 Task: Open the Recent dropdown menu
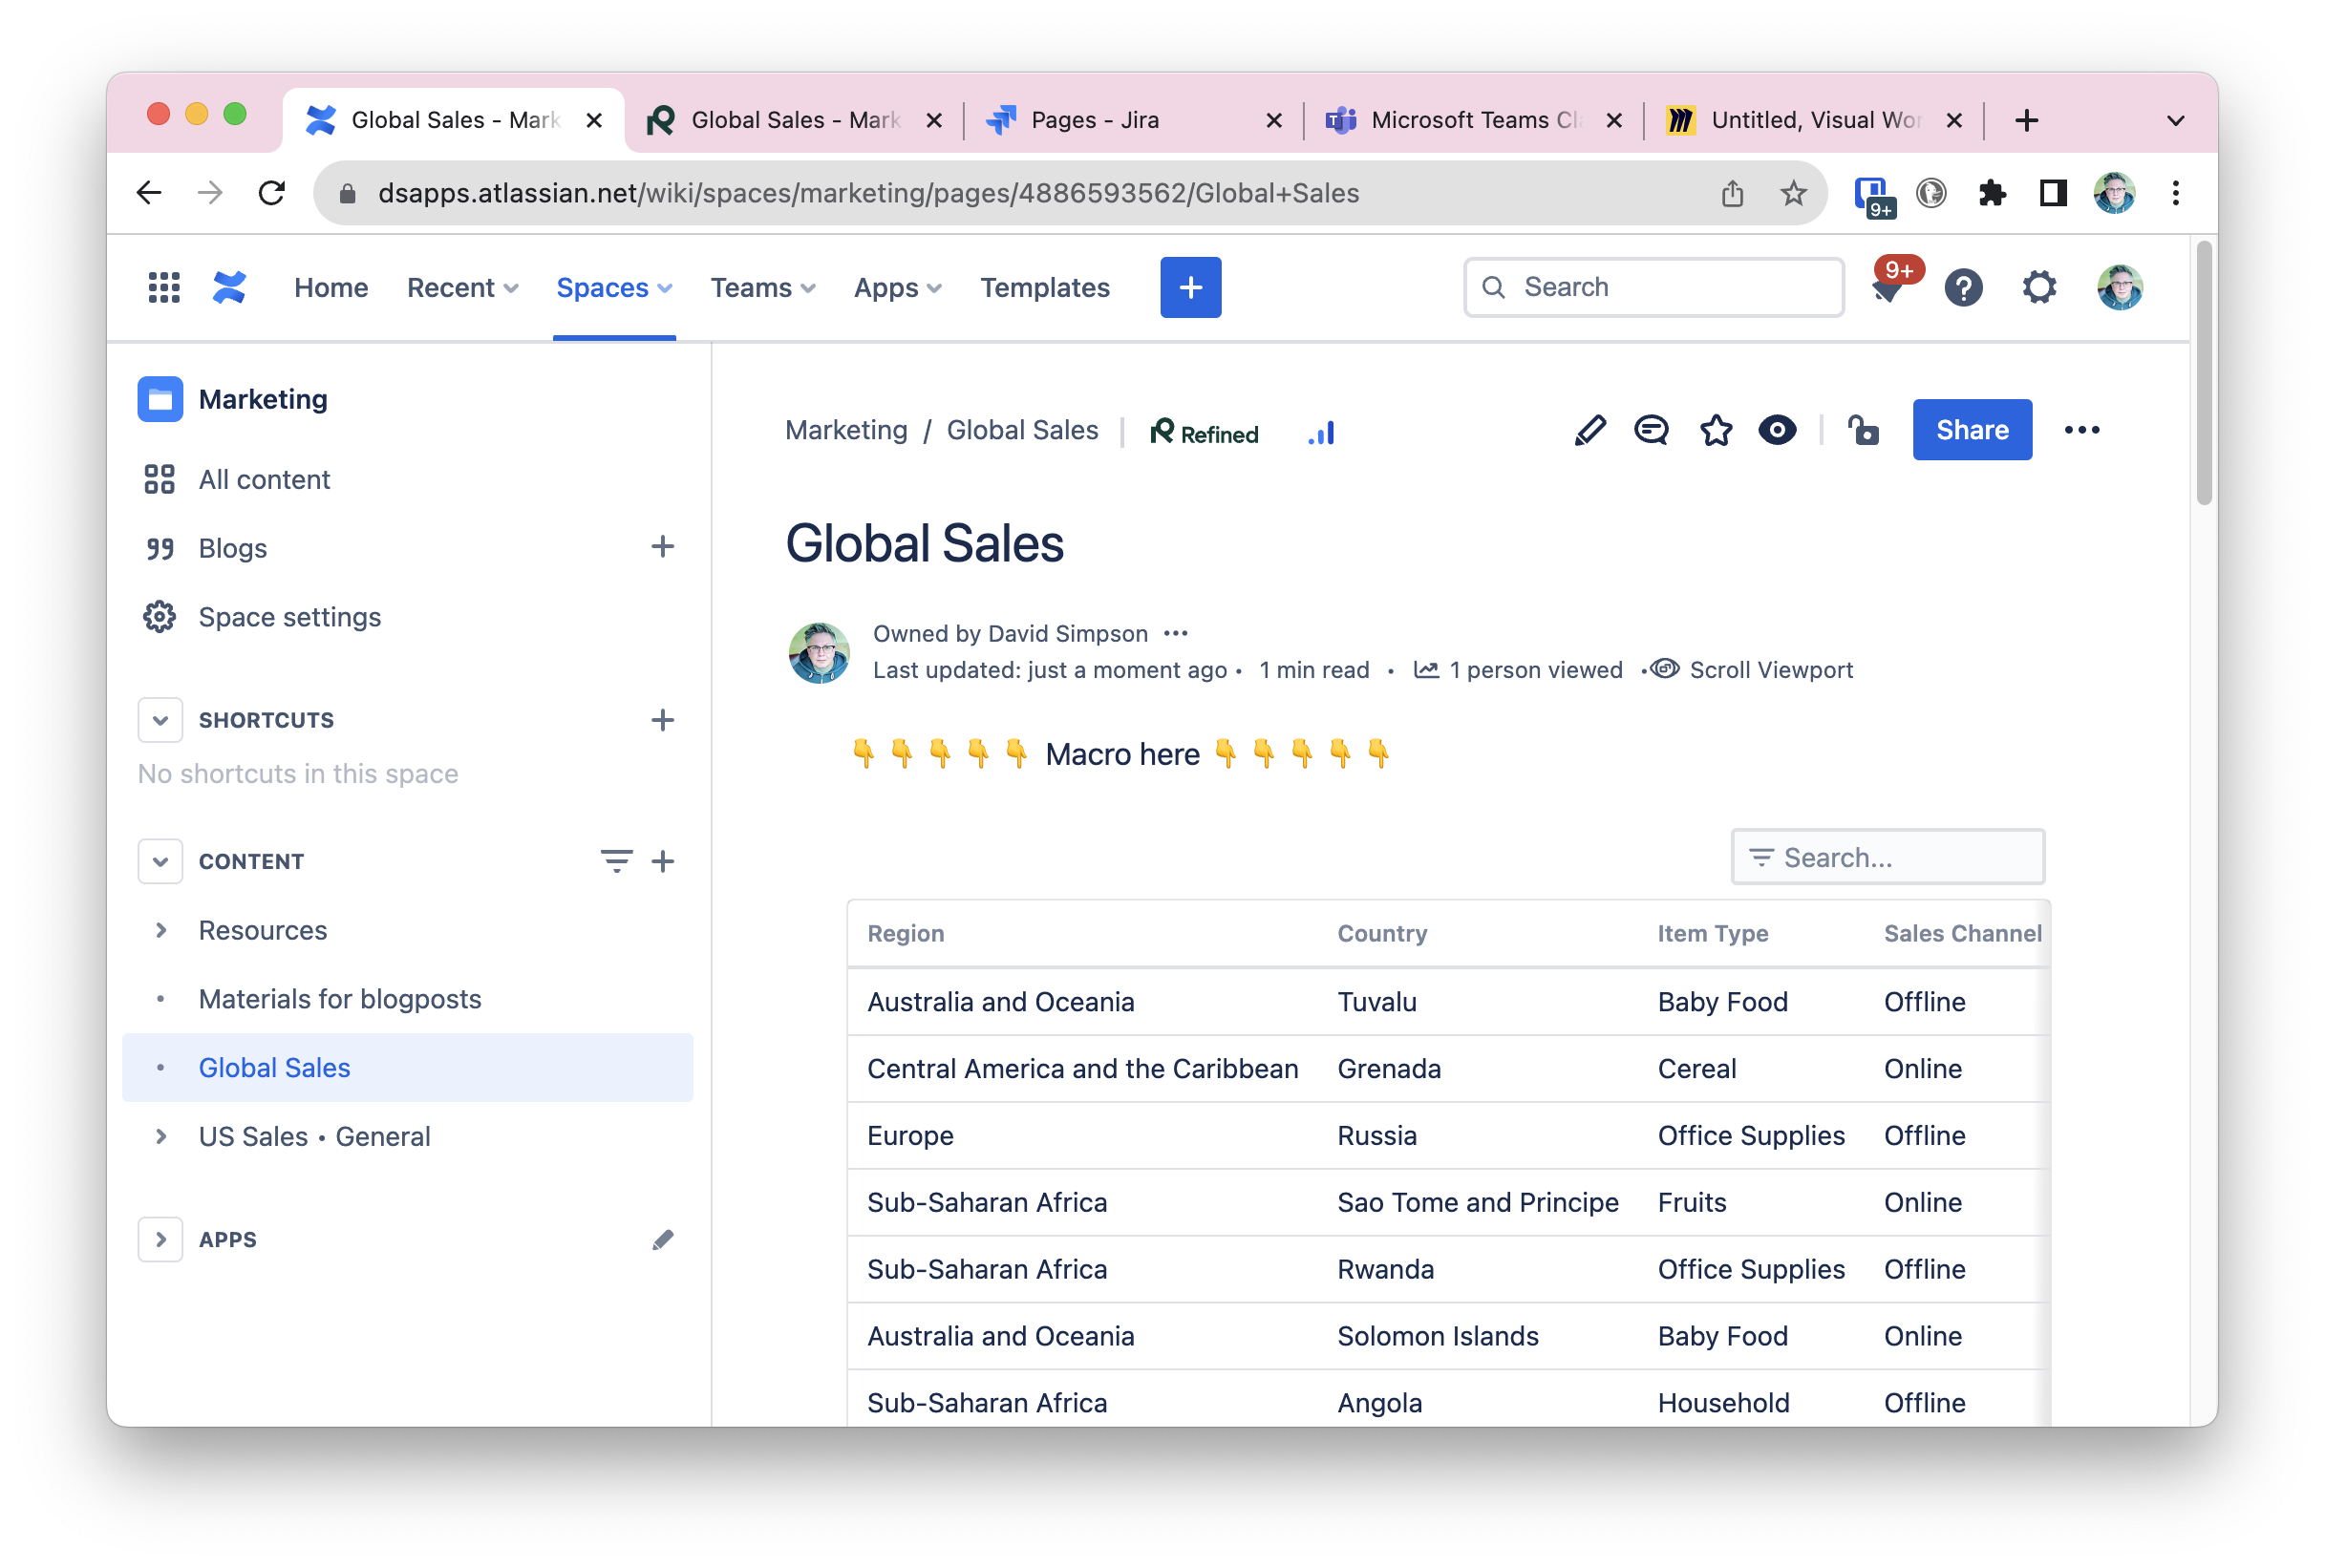(462, 288)
